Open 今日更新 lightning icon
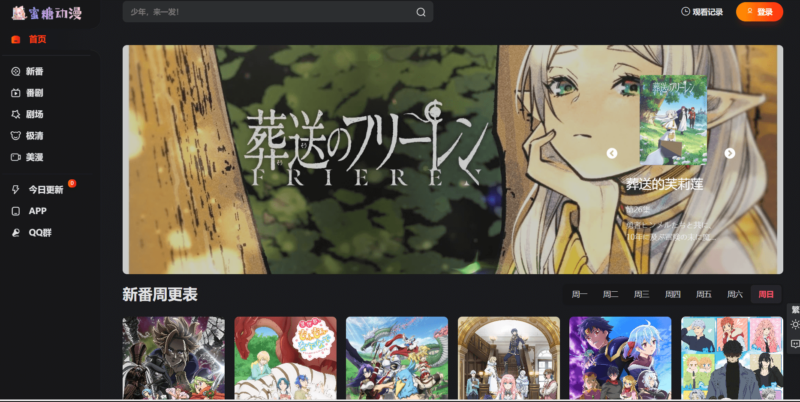The height and width of the screenshot is (402, 800). coord(16,189)
